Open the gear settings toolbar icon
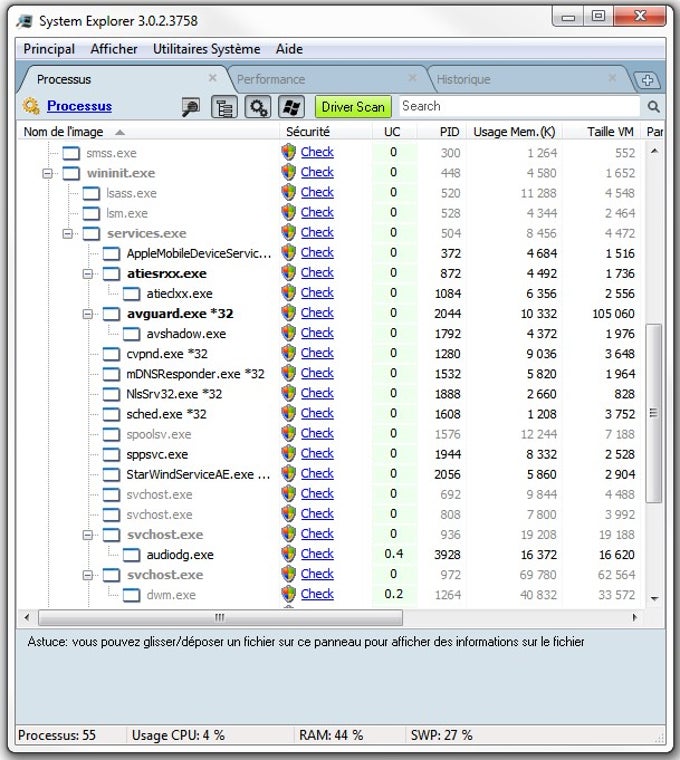Image resolution: width=680 pixels, height=760 pixels. tap(257, 107)
